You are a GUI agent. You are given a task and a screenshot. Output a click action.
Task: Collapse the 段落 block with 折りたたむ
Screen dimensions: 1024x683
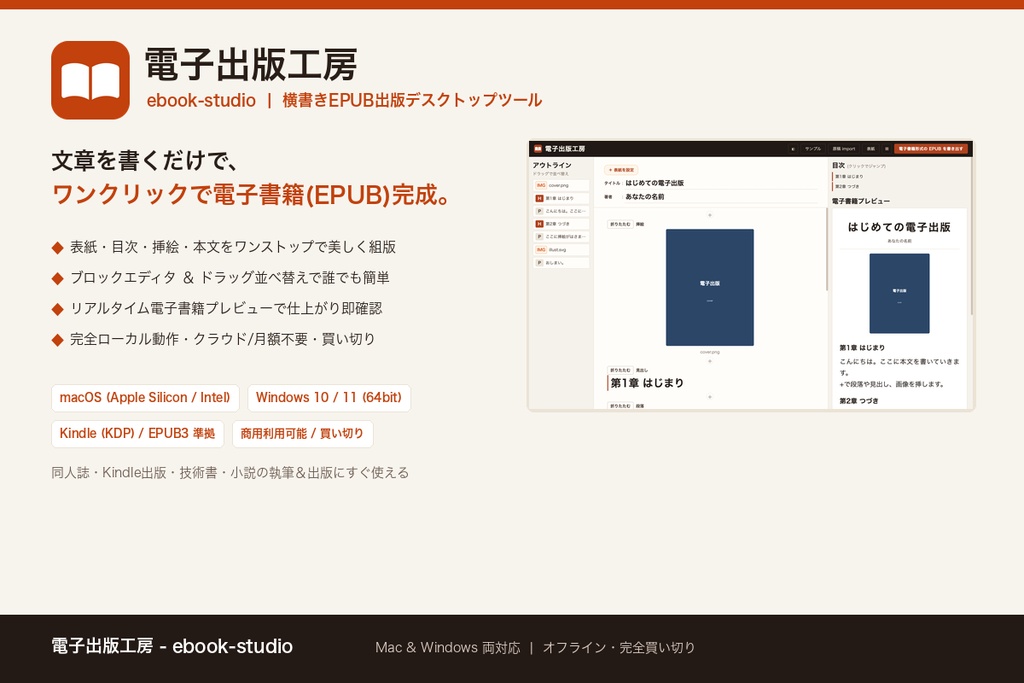tap(620, 405)
